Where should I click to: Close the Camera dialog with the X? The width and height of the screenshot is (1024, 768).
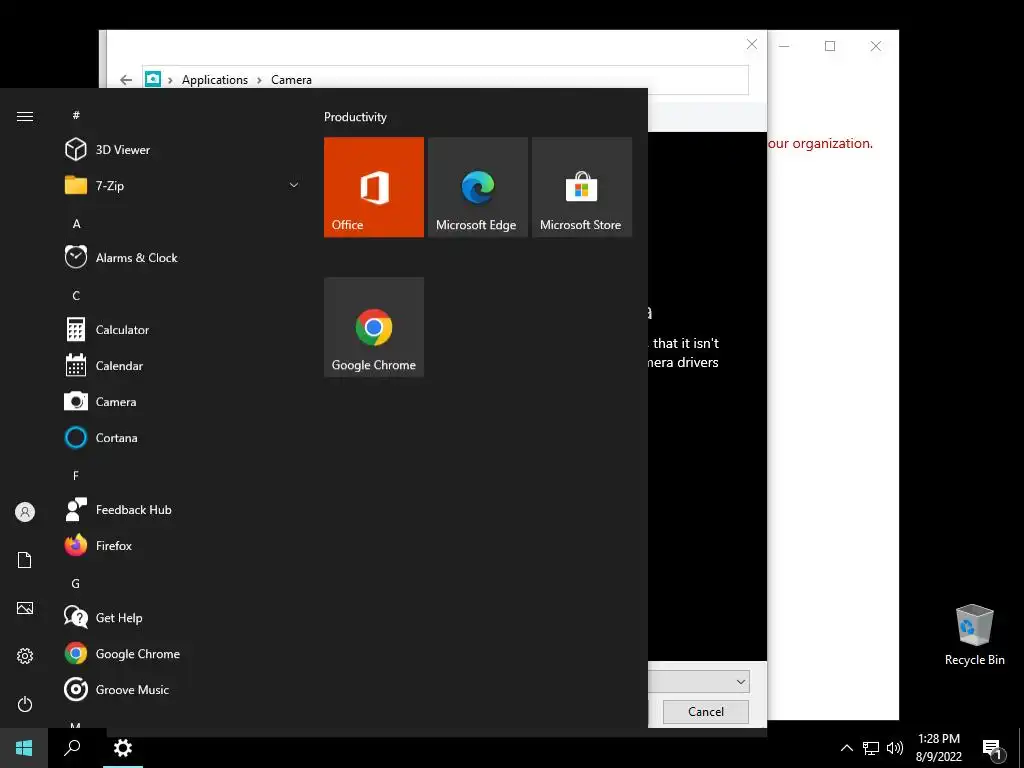[x=752, y=44]
